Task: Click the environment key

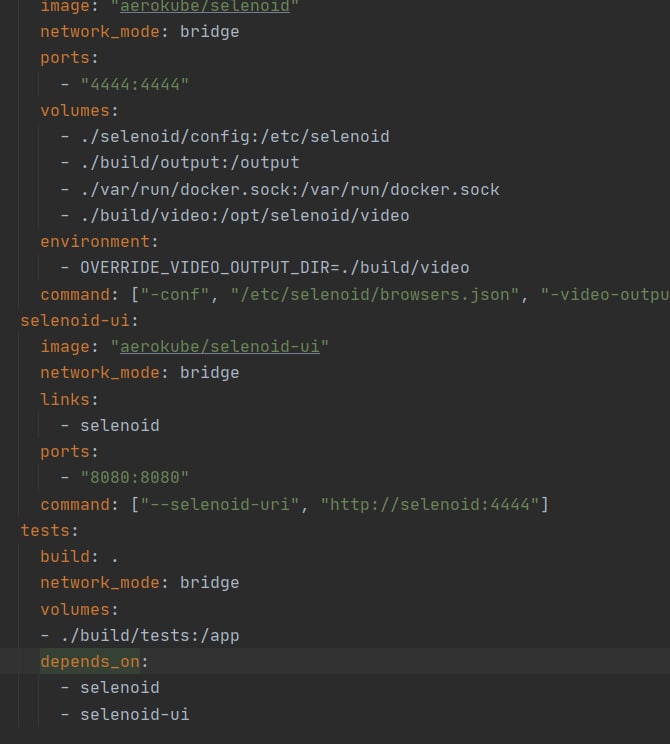Action: point(95,242)
